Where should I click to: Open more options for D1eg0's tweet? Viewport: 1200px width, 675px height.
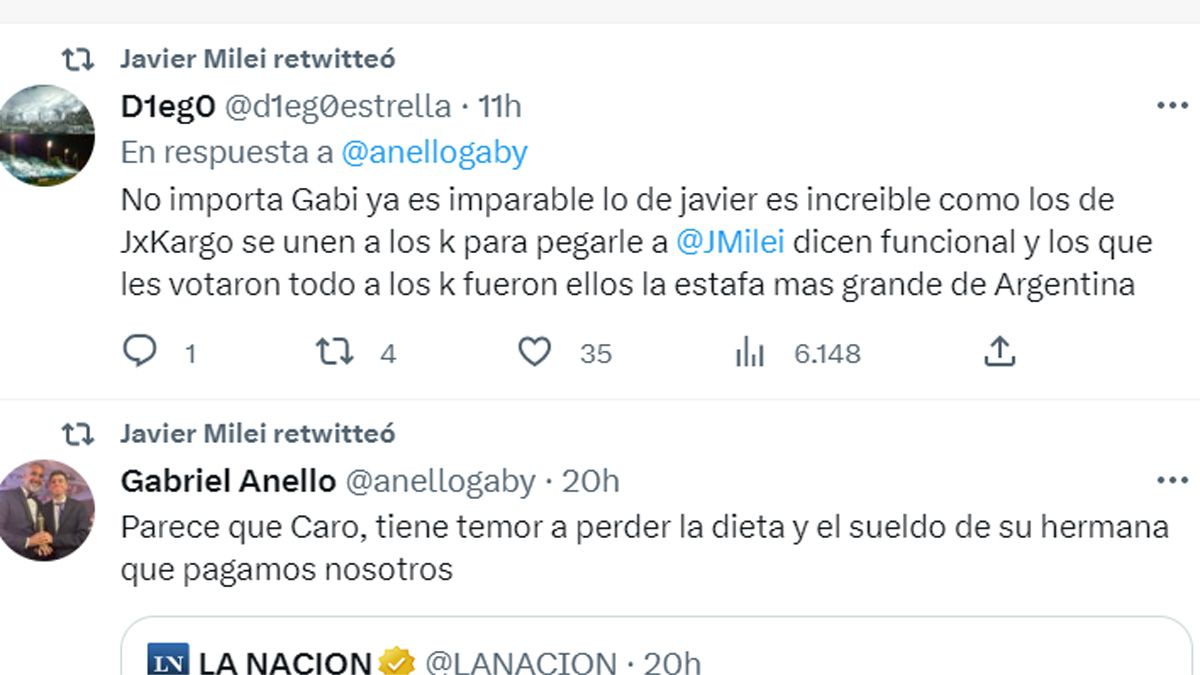tap(1171, 106)
